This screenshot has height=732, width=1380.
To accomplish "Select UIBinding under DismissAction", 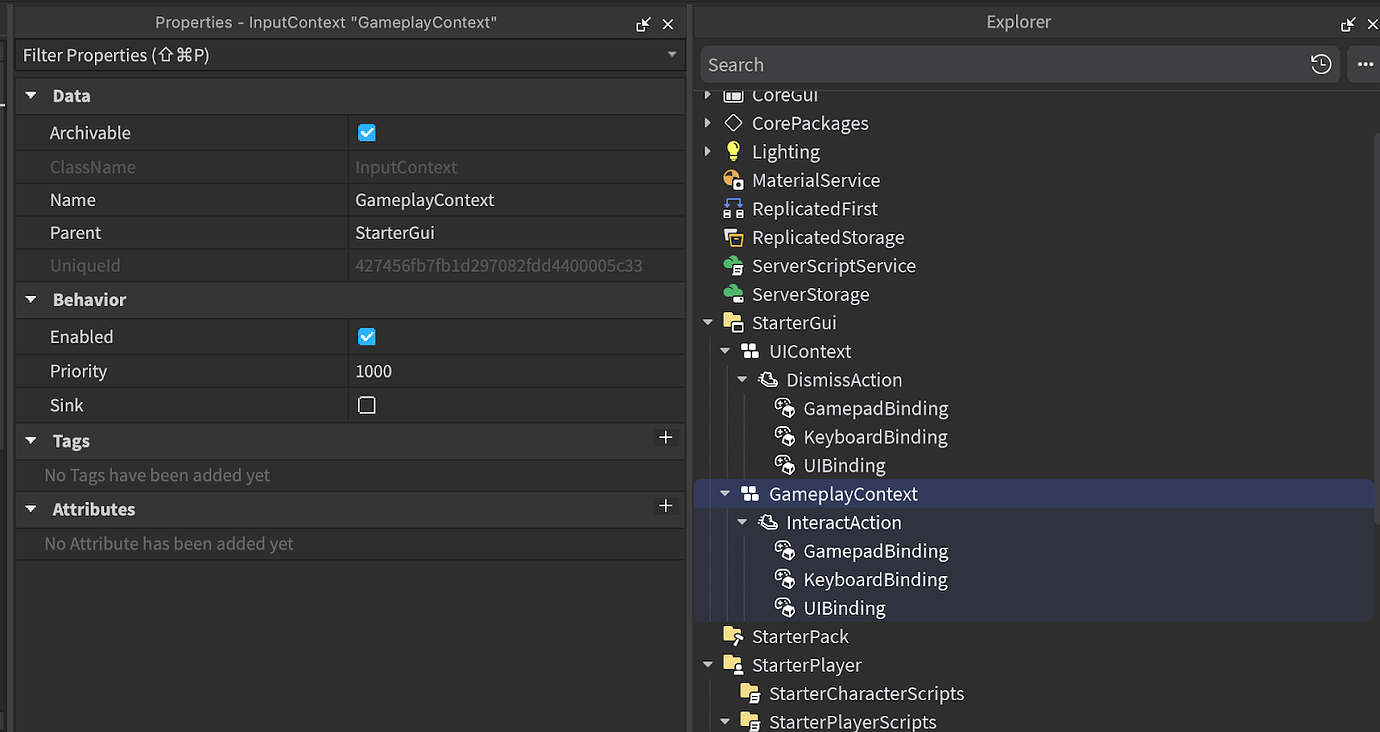I will tap(844, 465).
